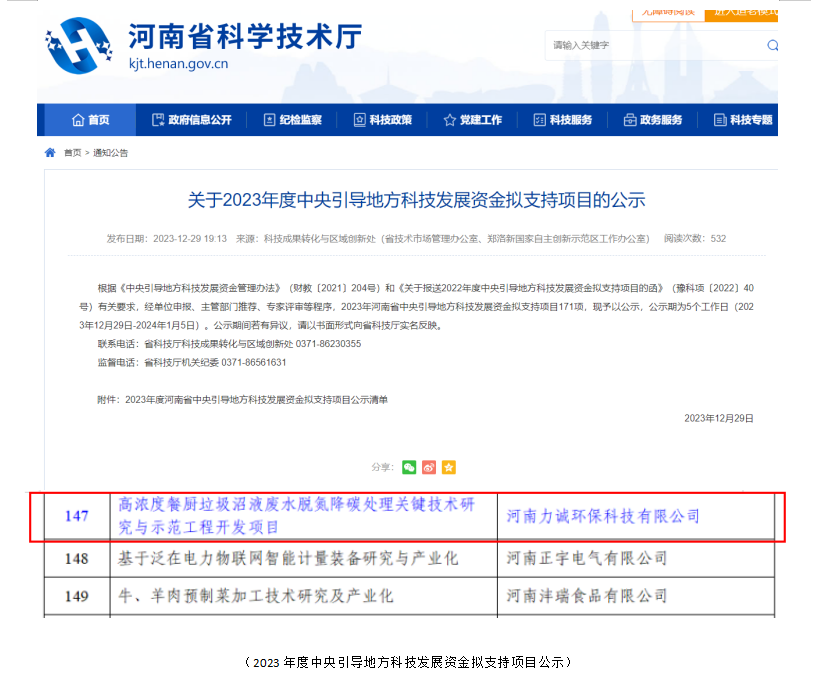The width and height of the screenshot is (815, 685).
Task: Share the article via Weibo icon
Action: (429, 467)
